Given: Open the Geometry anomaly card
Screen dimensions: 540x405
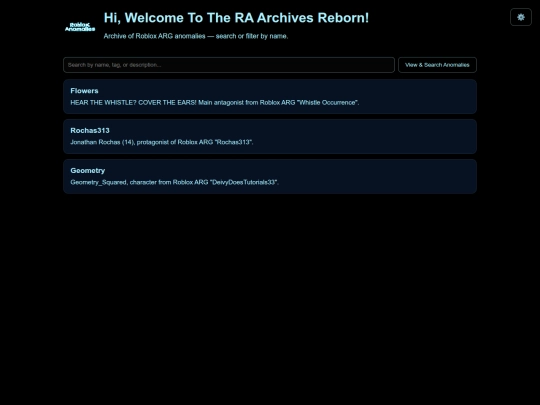Looking at the screenshot, I should (270, 176).
